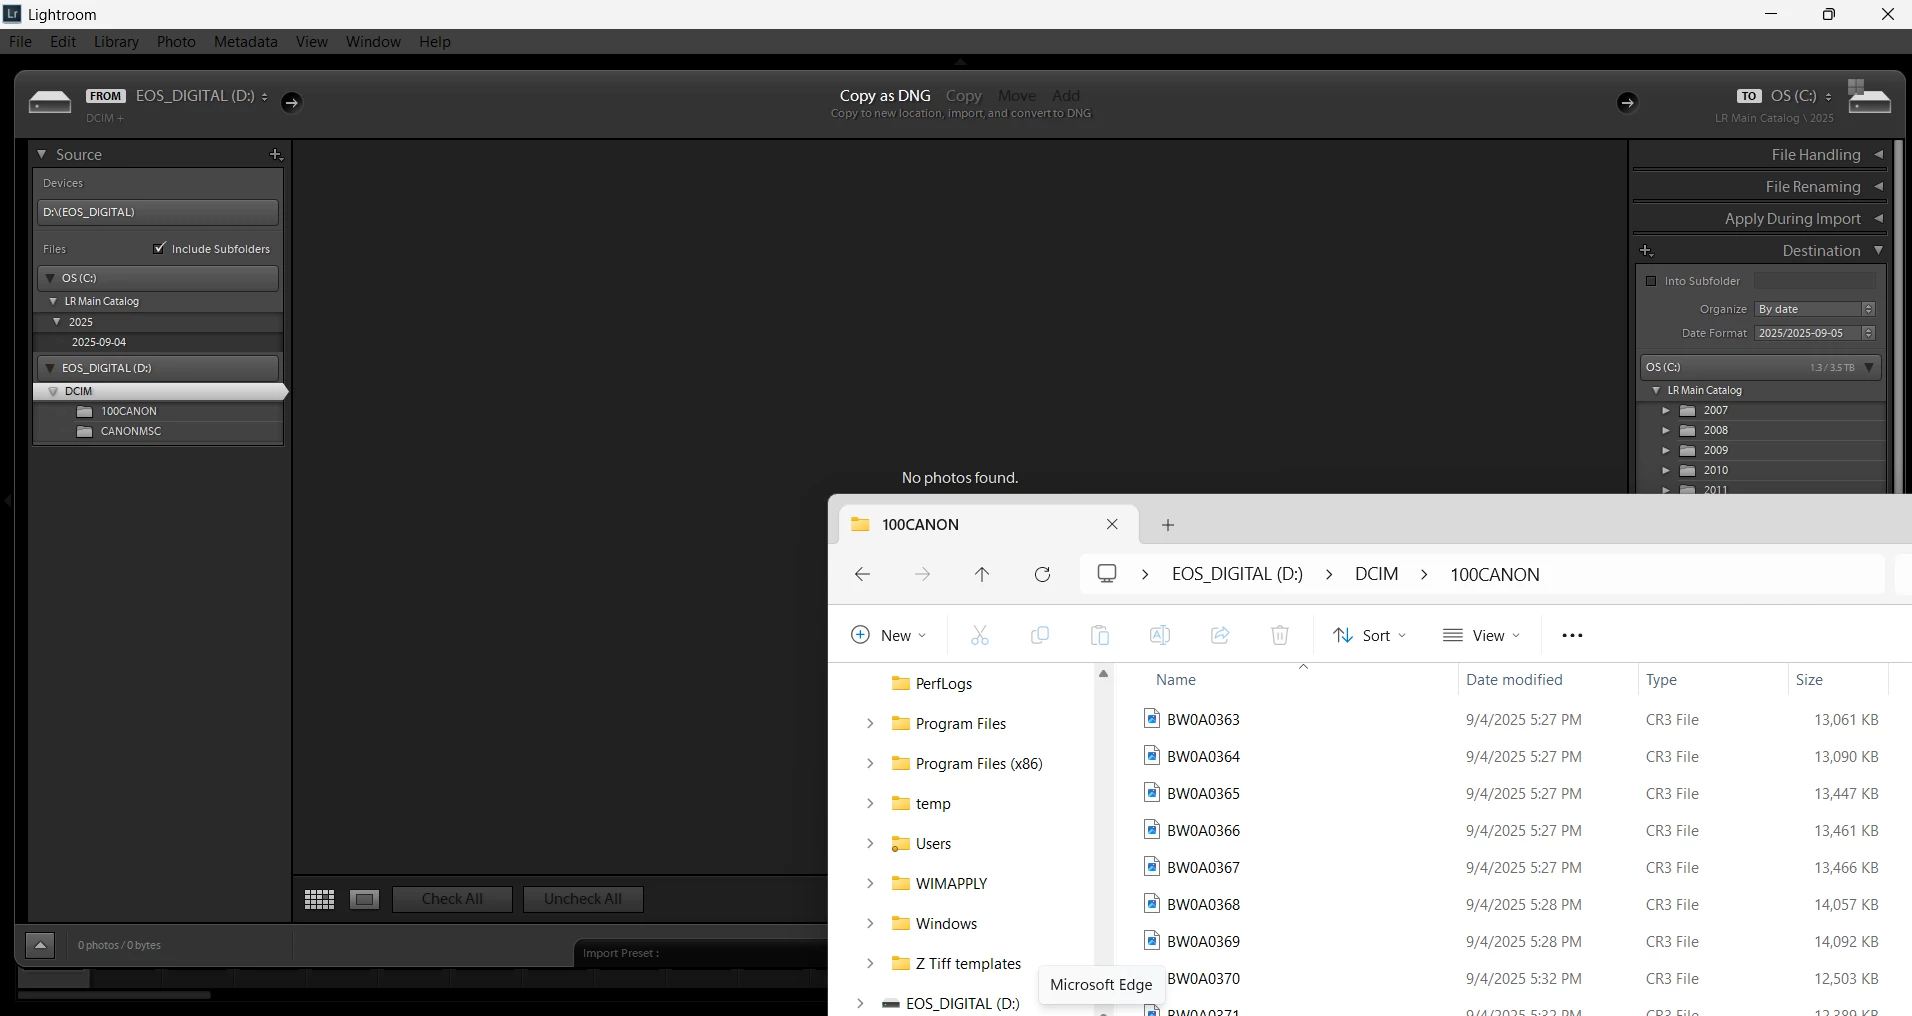Click the BW0A0363 file icon

1152,719
